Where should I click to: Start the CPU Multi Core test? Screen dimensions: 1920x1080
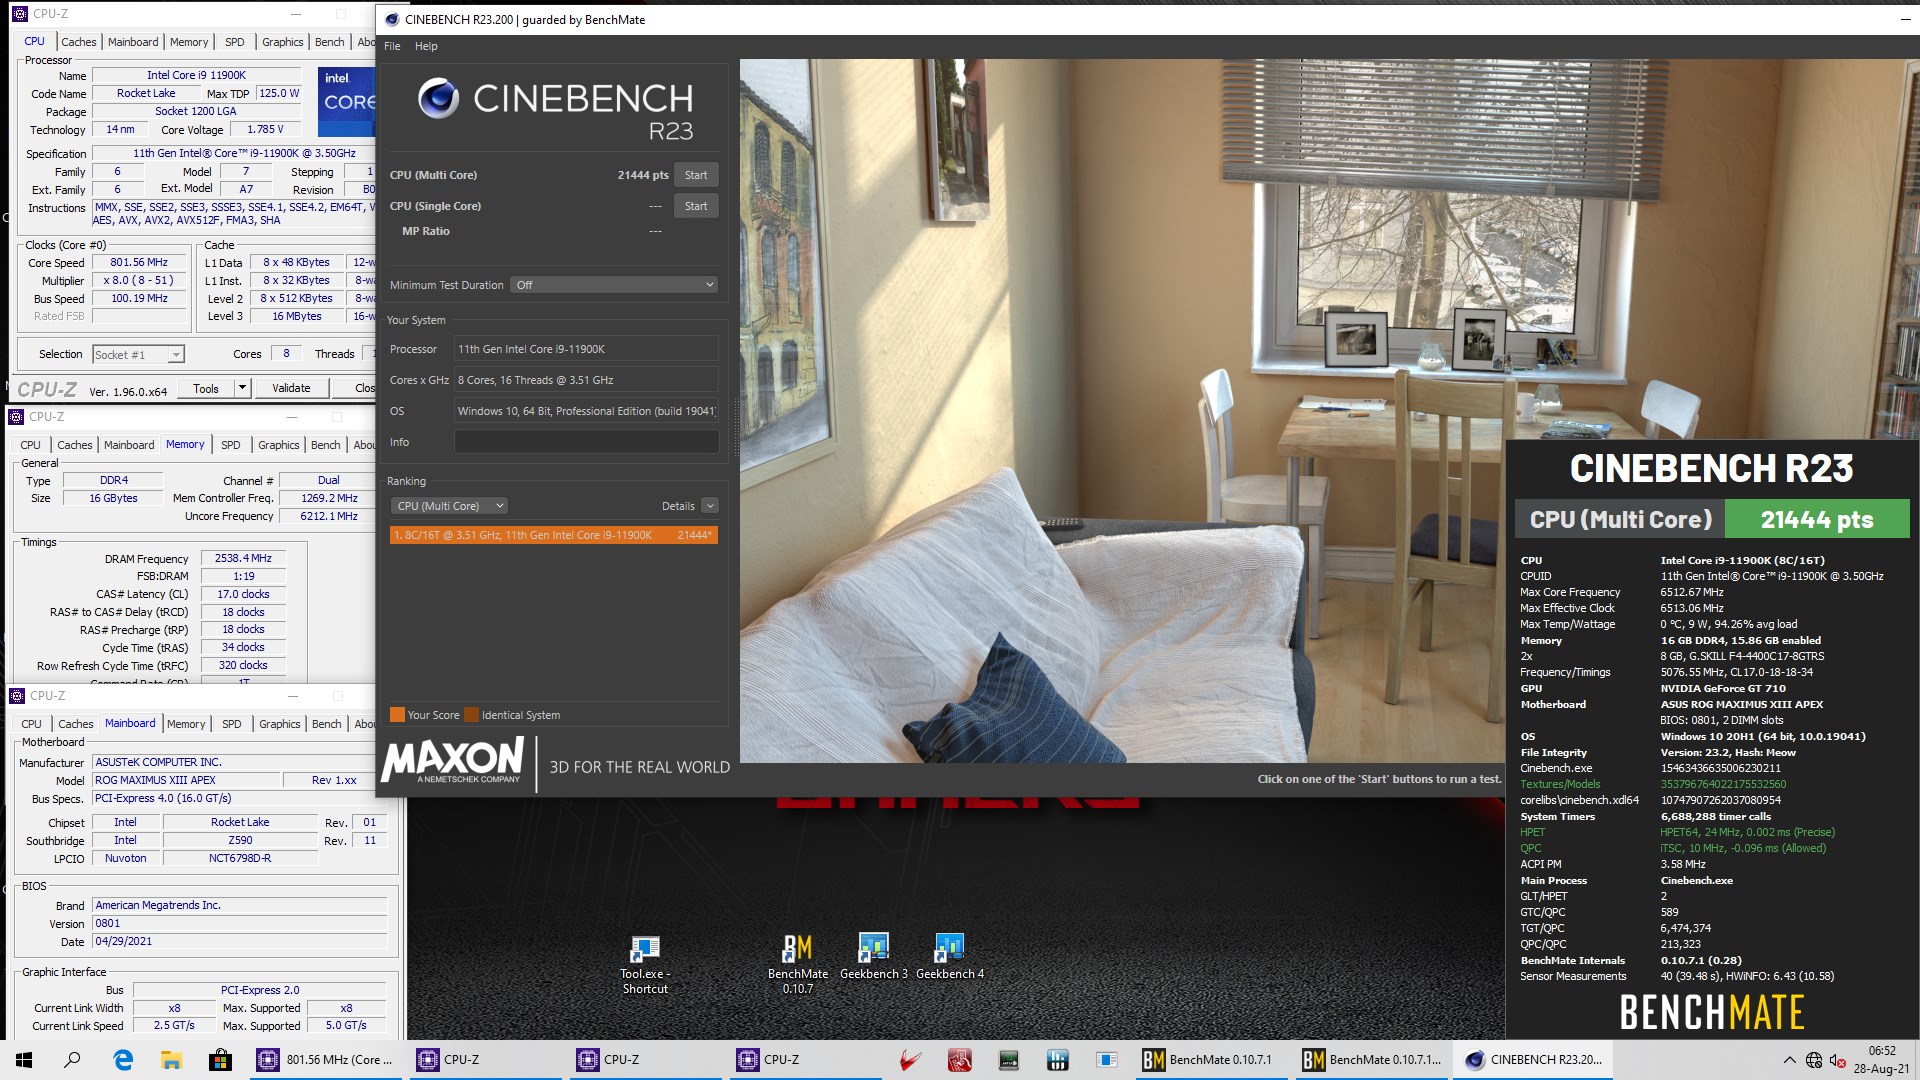click(x=696, y=175)
